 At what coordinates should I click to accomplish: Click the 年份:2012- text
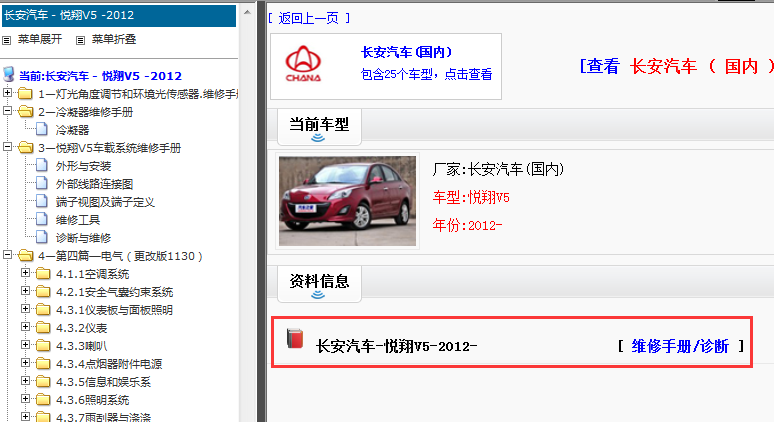pos(467,226)
